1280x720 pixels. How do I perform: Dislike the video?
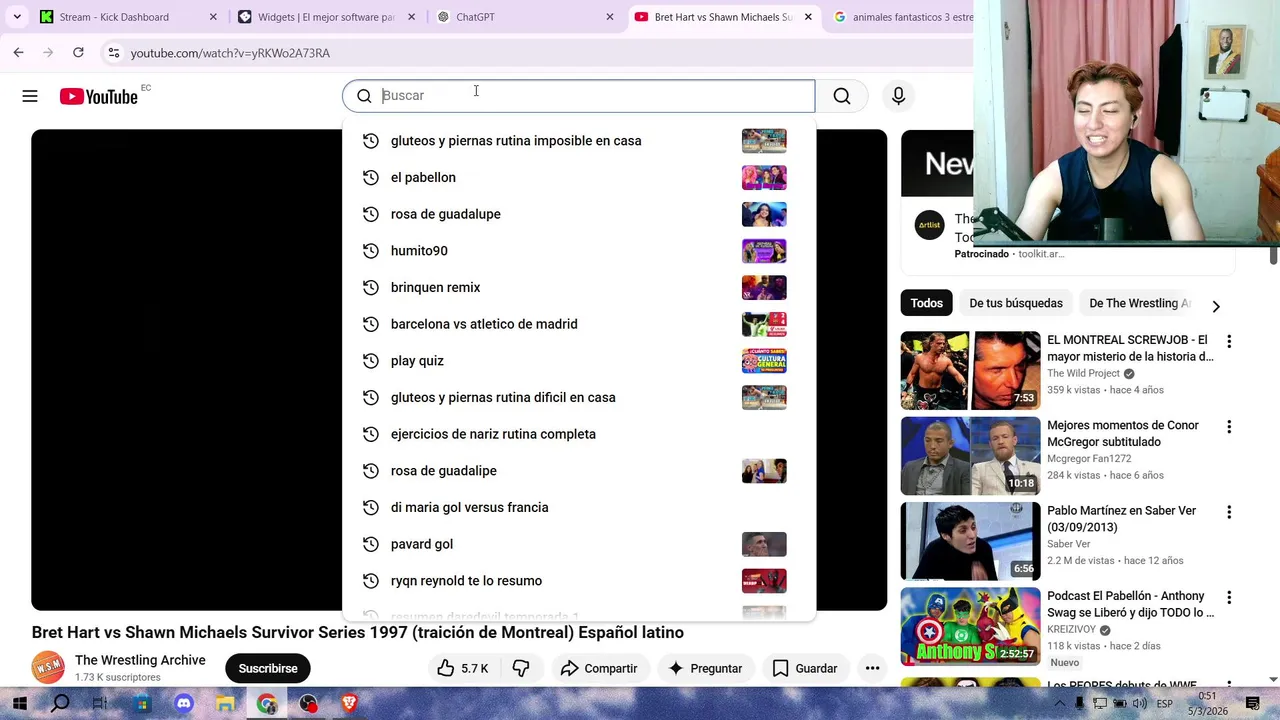pyautogui.click(x=520, y=668)
